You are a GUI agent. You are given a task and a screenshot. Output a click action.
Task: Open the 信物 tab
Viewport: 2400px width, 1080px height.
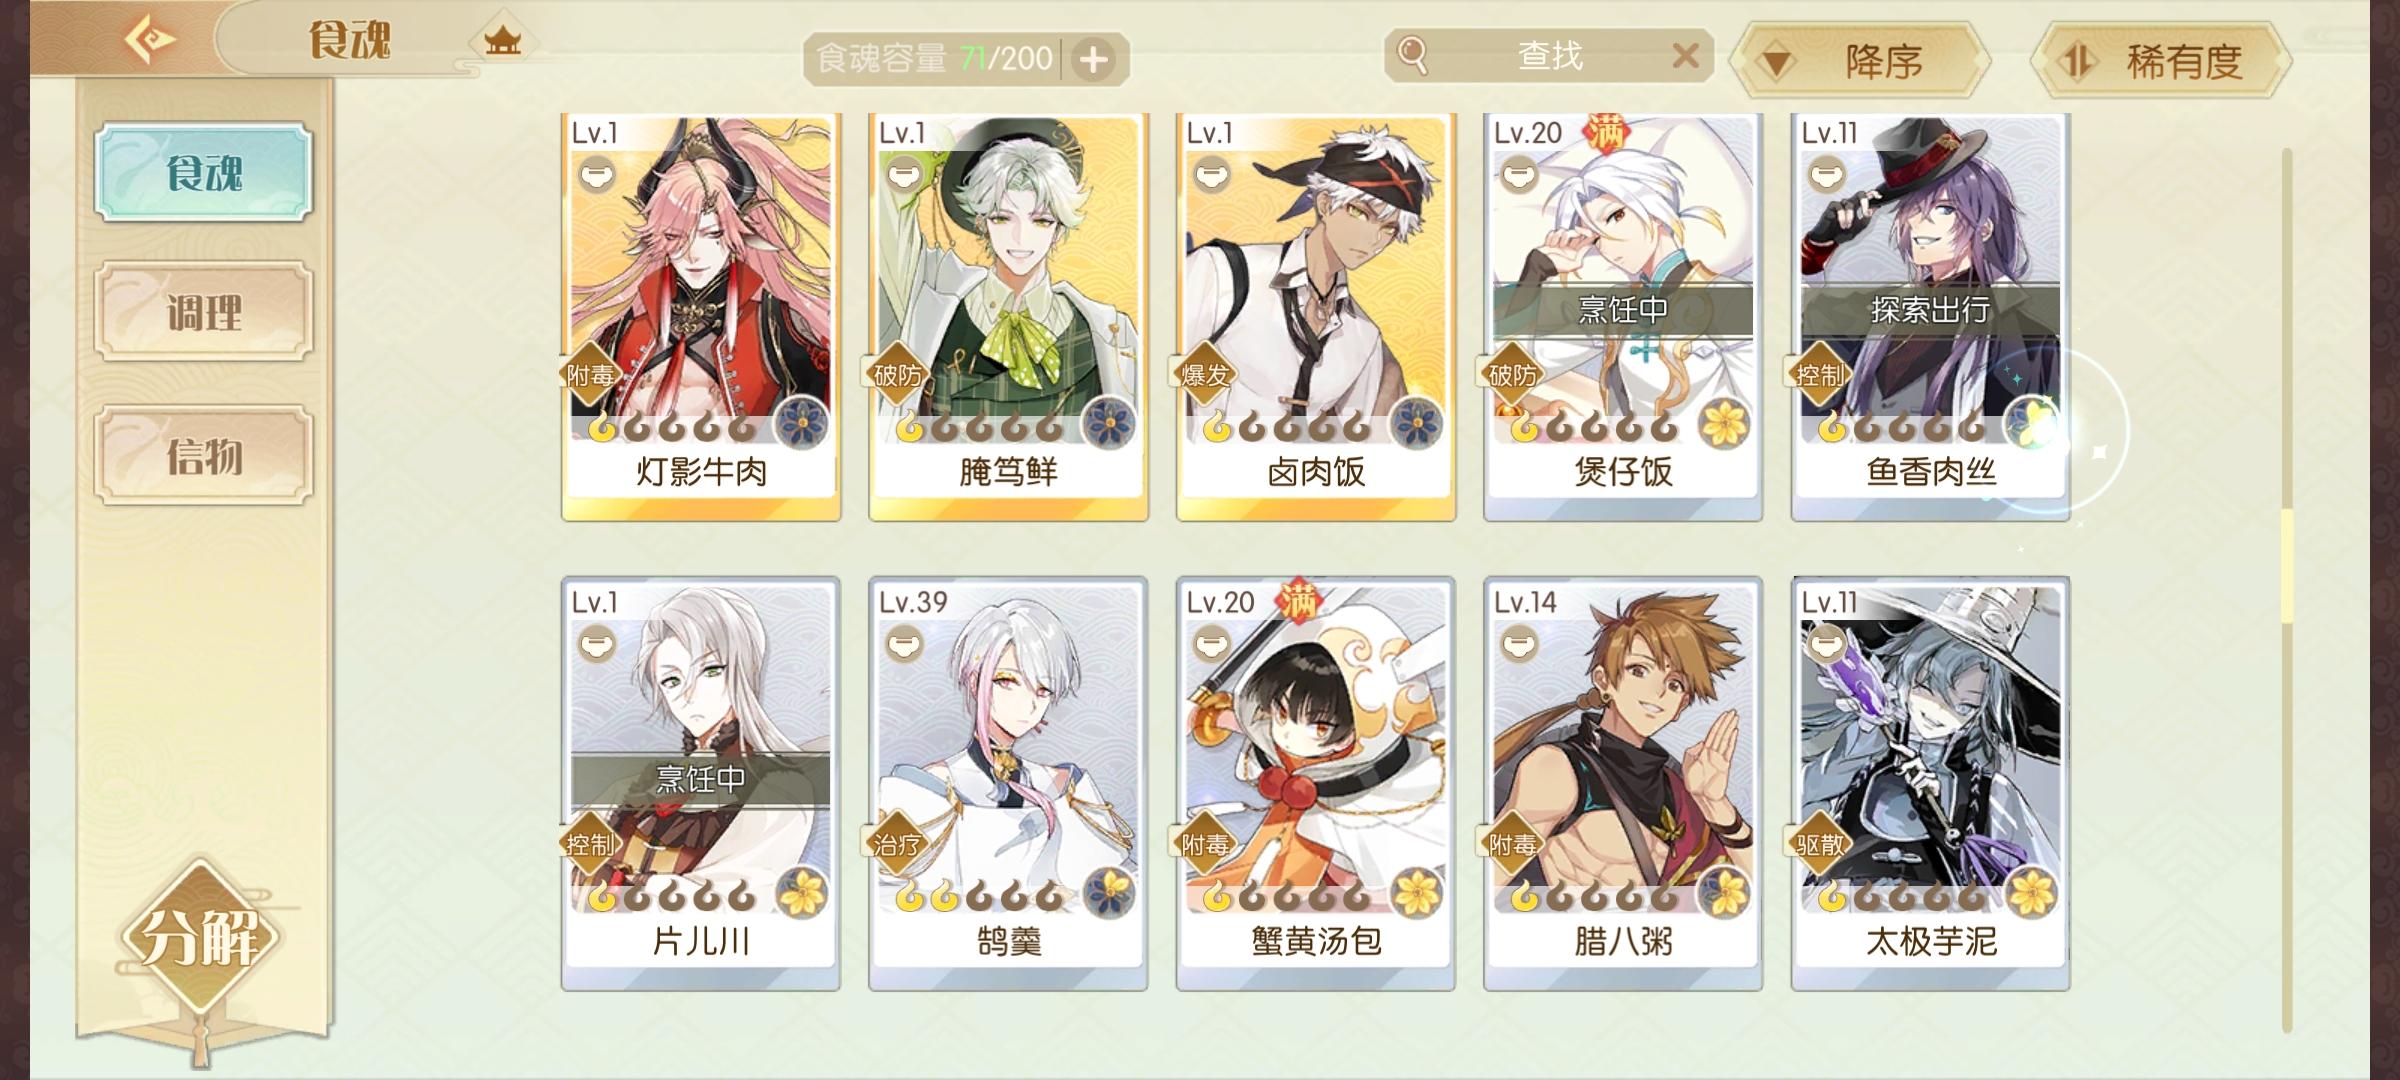point(204,456)
